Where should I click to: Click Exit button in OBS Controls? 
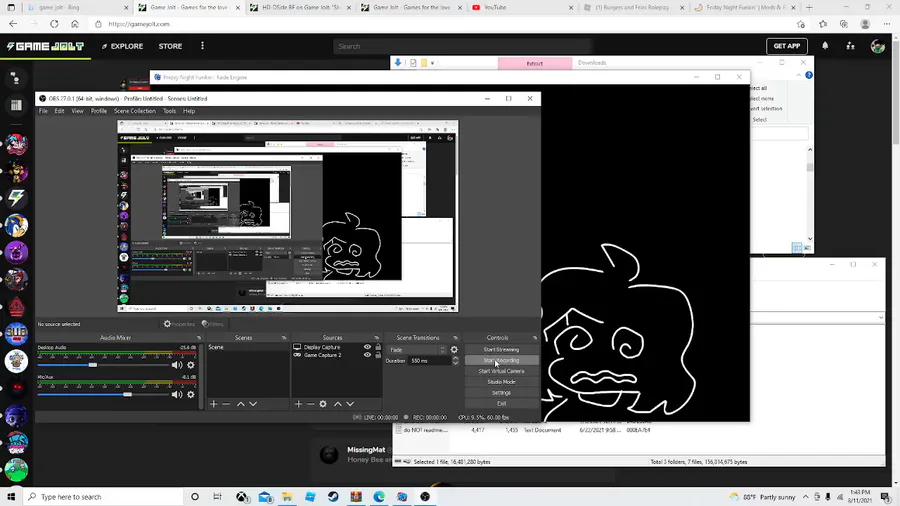point(501,404)
